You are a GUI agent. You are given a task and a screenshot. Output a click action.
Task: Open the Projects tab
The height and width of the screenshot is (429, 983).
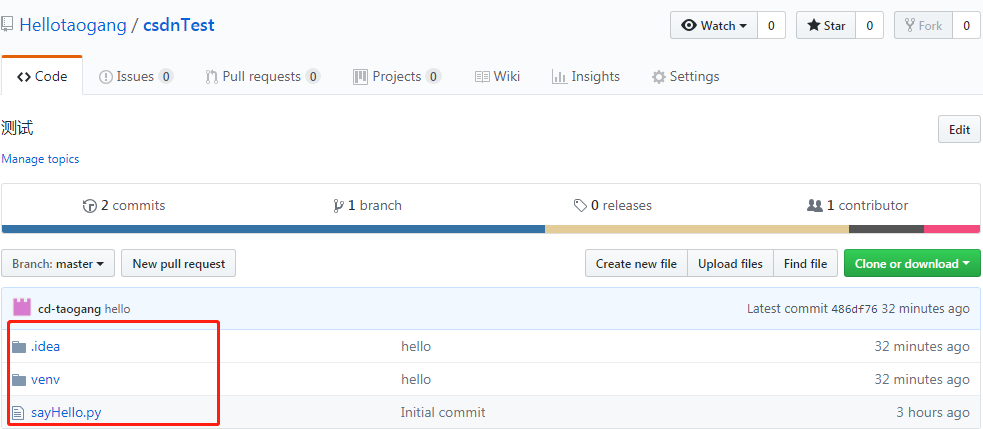[x=397, y=77]
